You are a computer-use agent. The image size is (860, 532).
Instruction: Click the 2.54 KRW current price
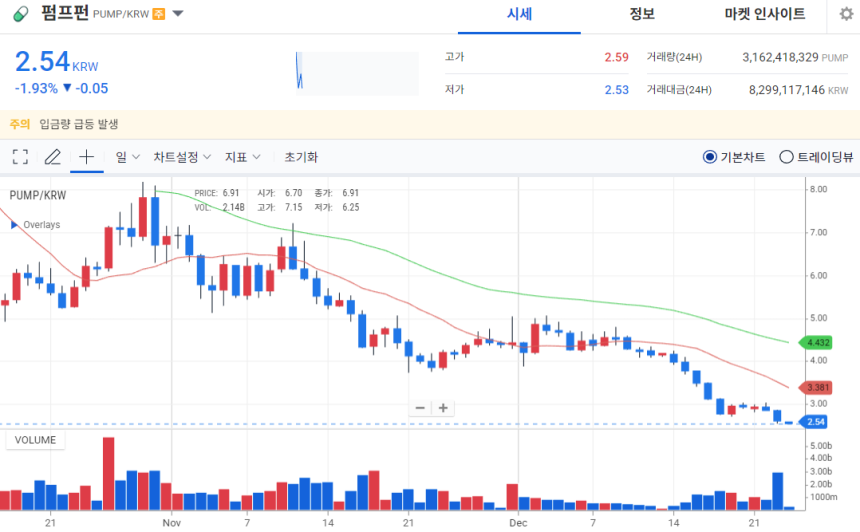pyautogui.click(x=56, y=61)
